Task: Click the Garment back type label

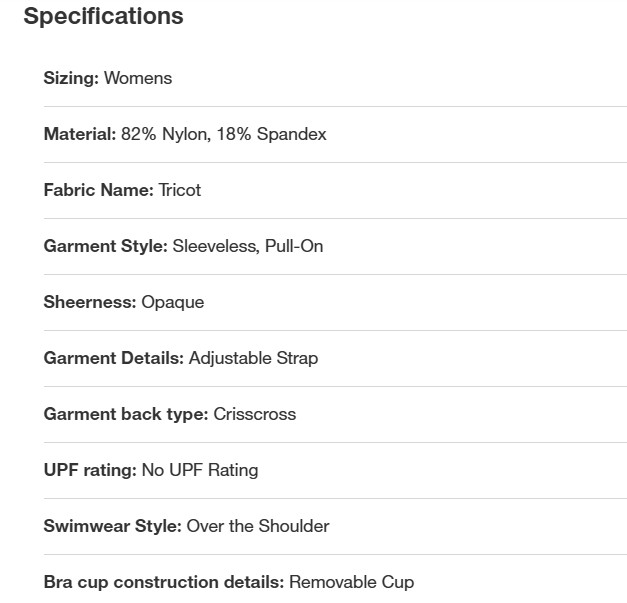Action: point(126,415)
